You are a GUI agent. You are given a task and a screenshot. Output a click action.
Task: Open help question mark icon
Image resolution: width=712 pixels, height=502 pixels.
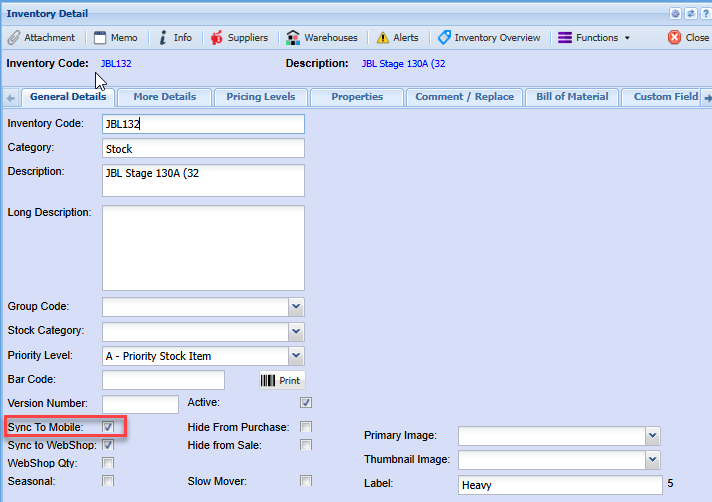pyautogui.click(x=706, y=14)
